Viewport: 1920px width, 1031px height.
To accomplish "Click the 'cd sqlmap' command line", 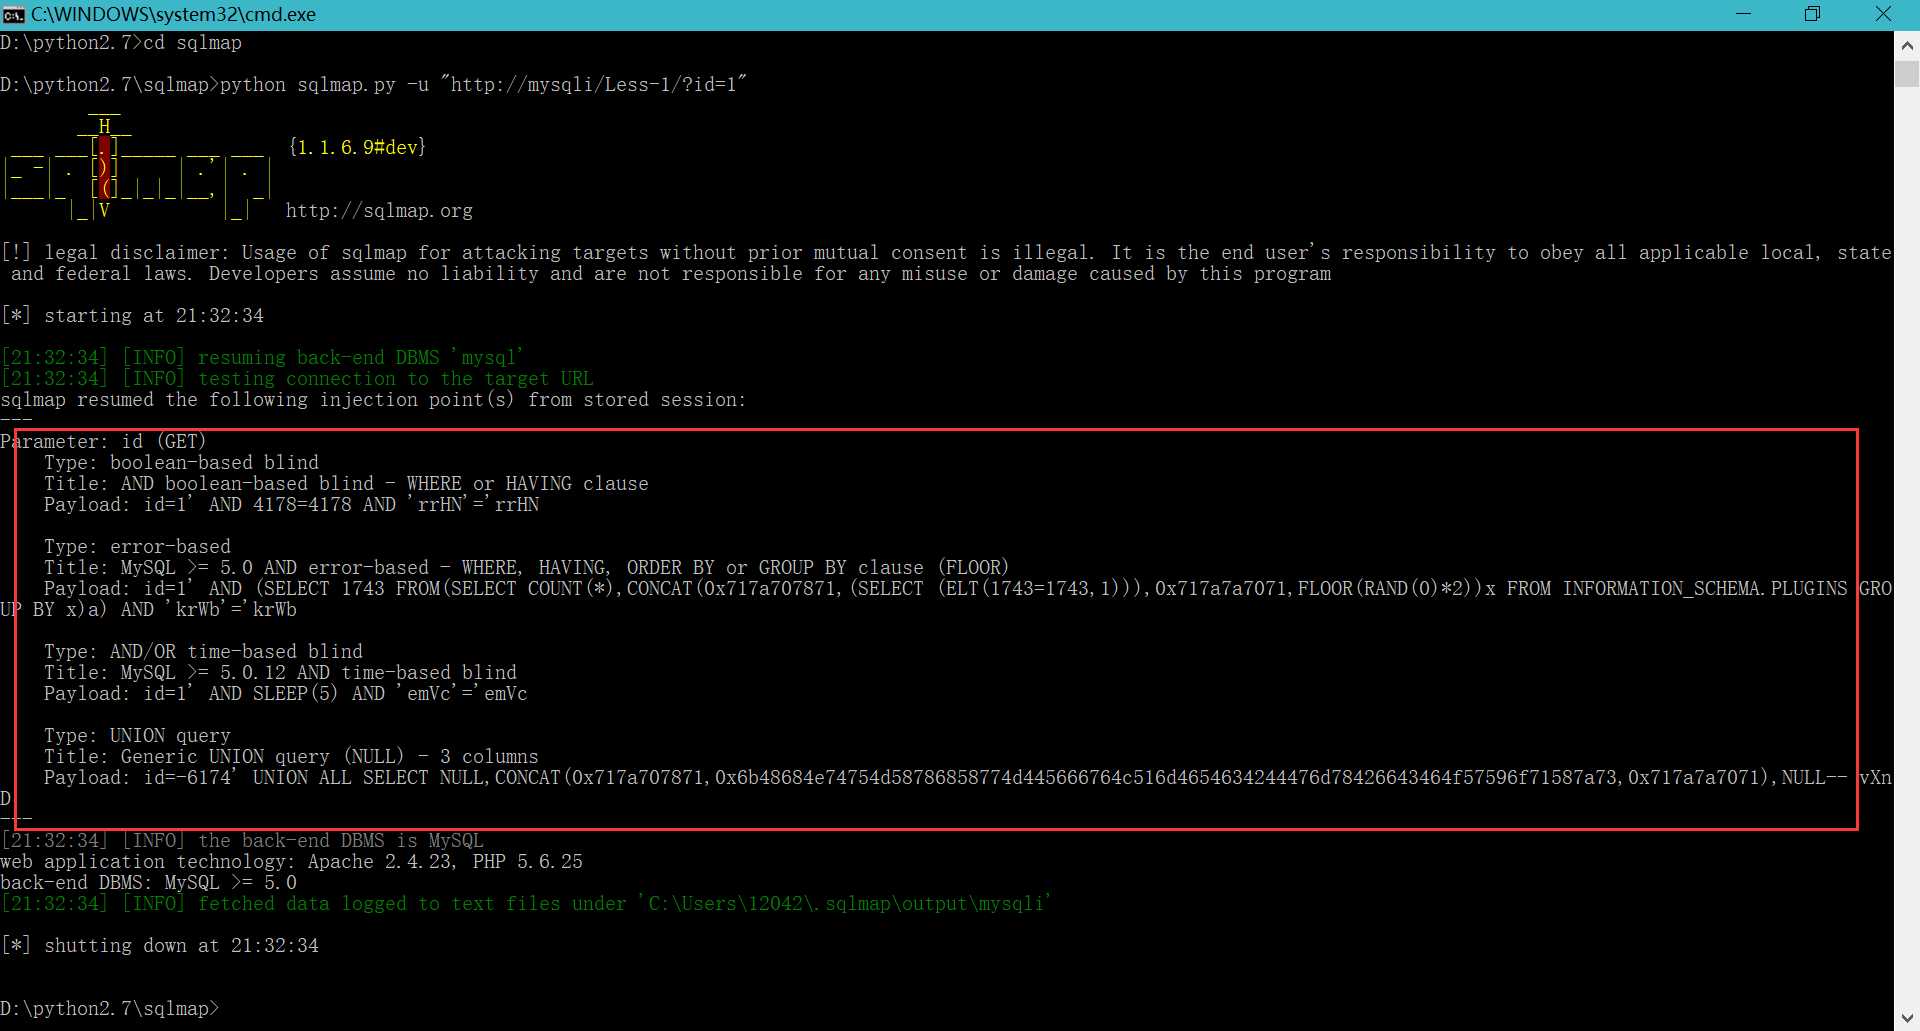I will [x=121, y=43].
